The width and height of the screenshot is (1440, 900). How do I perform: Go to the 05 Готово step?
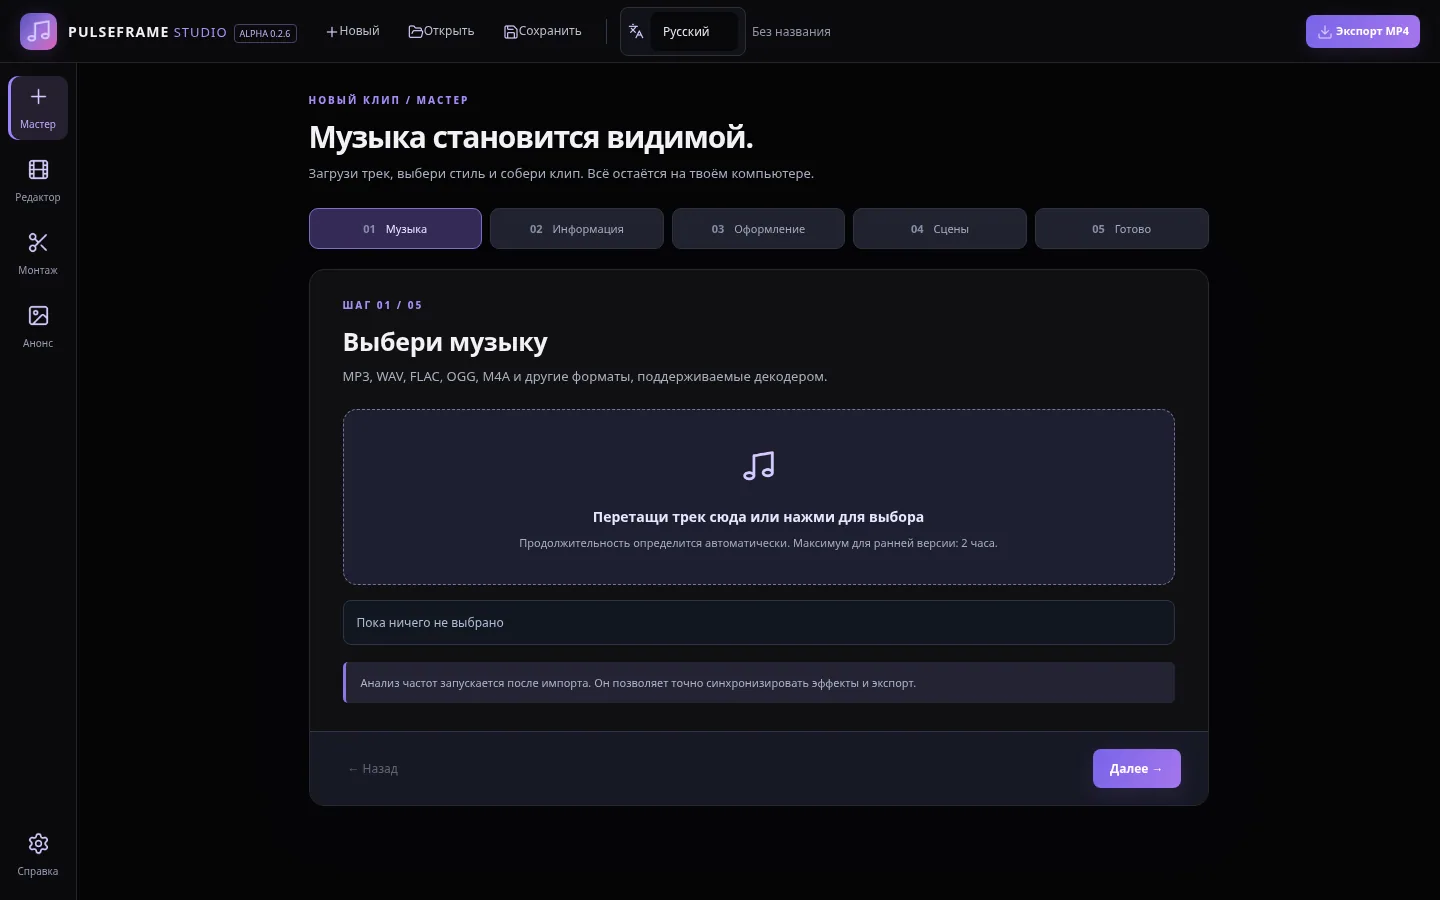[1122, 228]
